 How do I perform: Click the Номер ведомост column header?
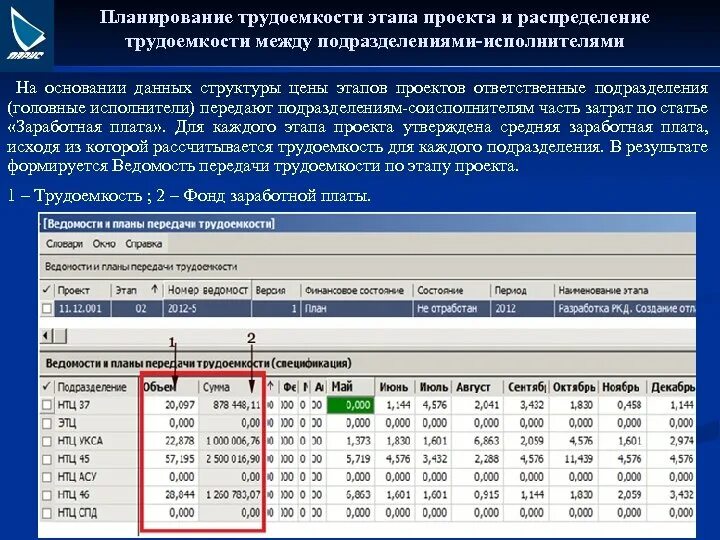[x=208, y=290]
